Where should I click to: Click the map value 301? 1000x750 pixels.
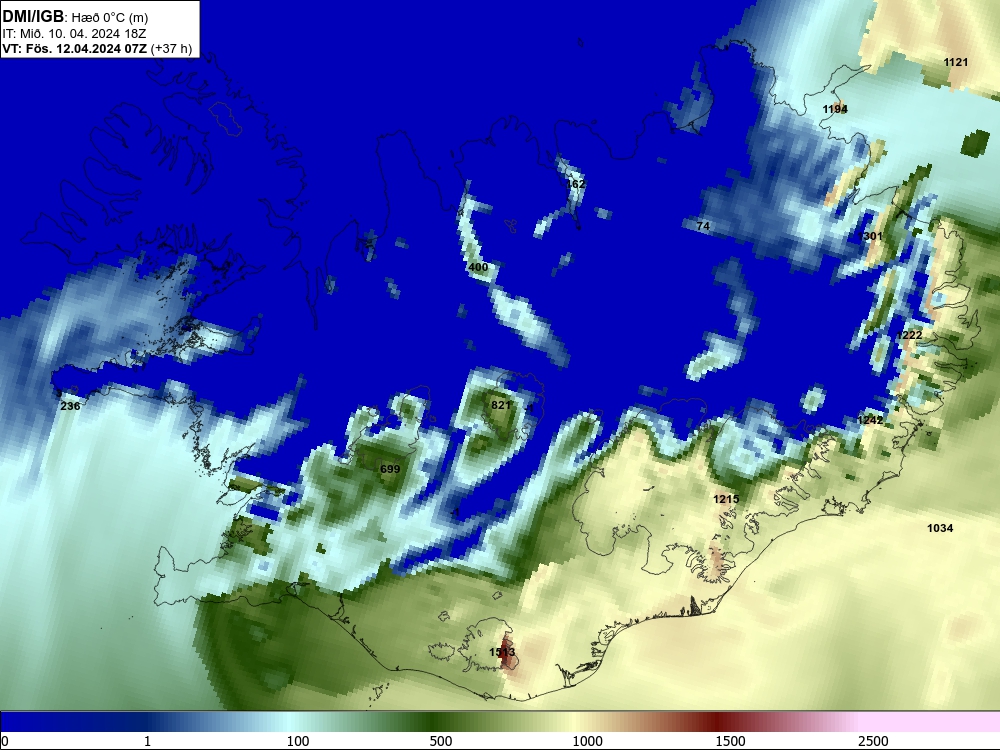(872, 236)
